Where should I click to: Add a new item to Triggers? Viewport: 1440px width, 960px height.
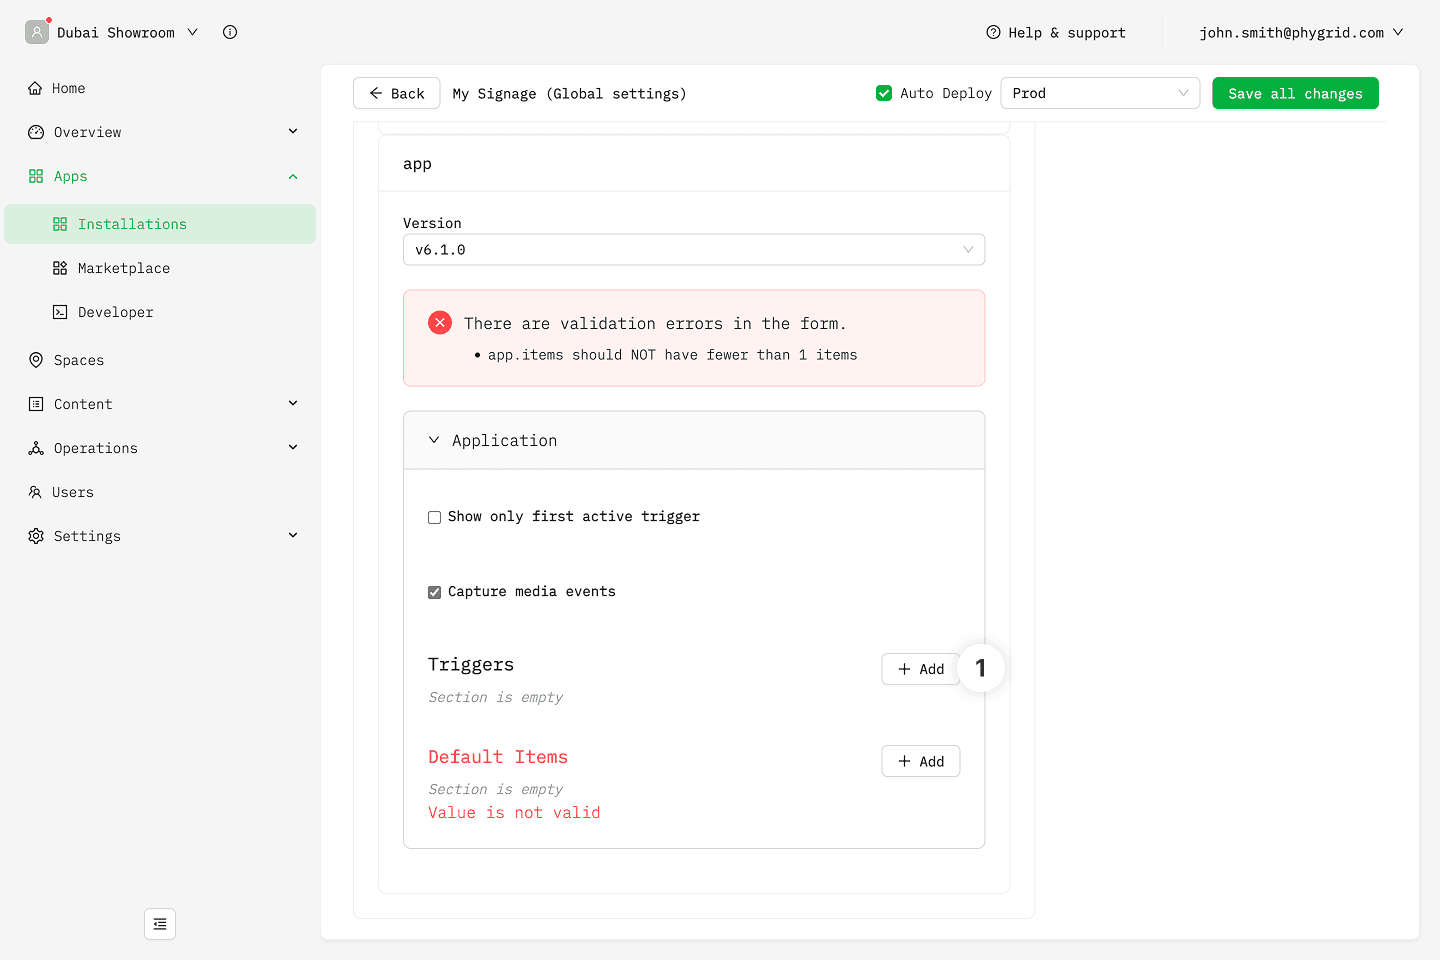920,669
